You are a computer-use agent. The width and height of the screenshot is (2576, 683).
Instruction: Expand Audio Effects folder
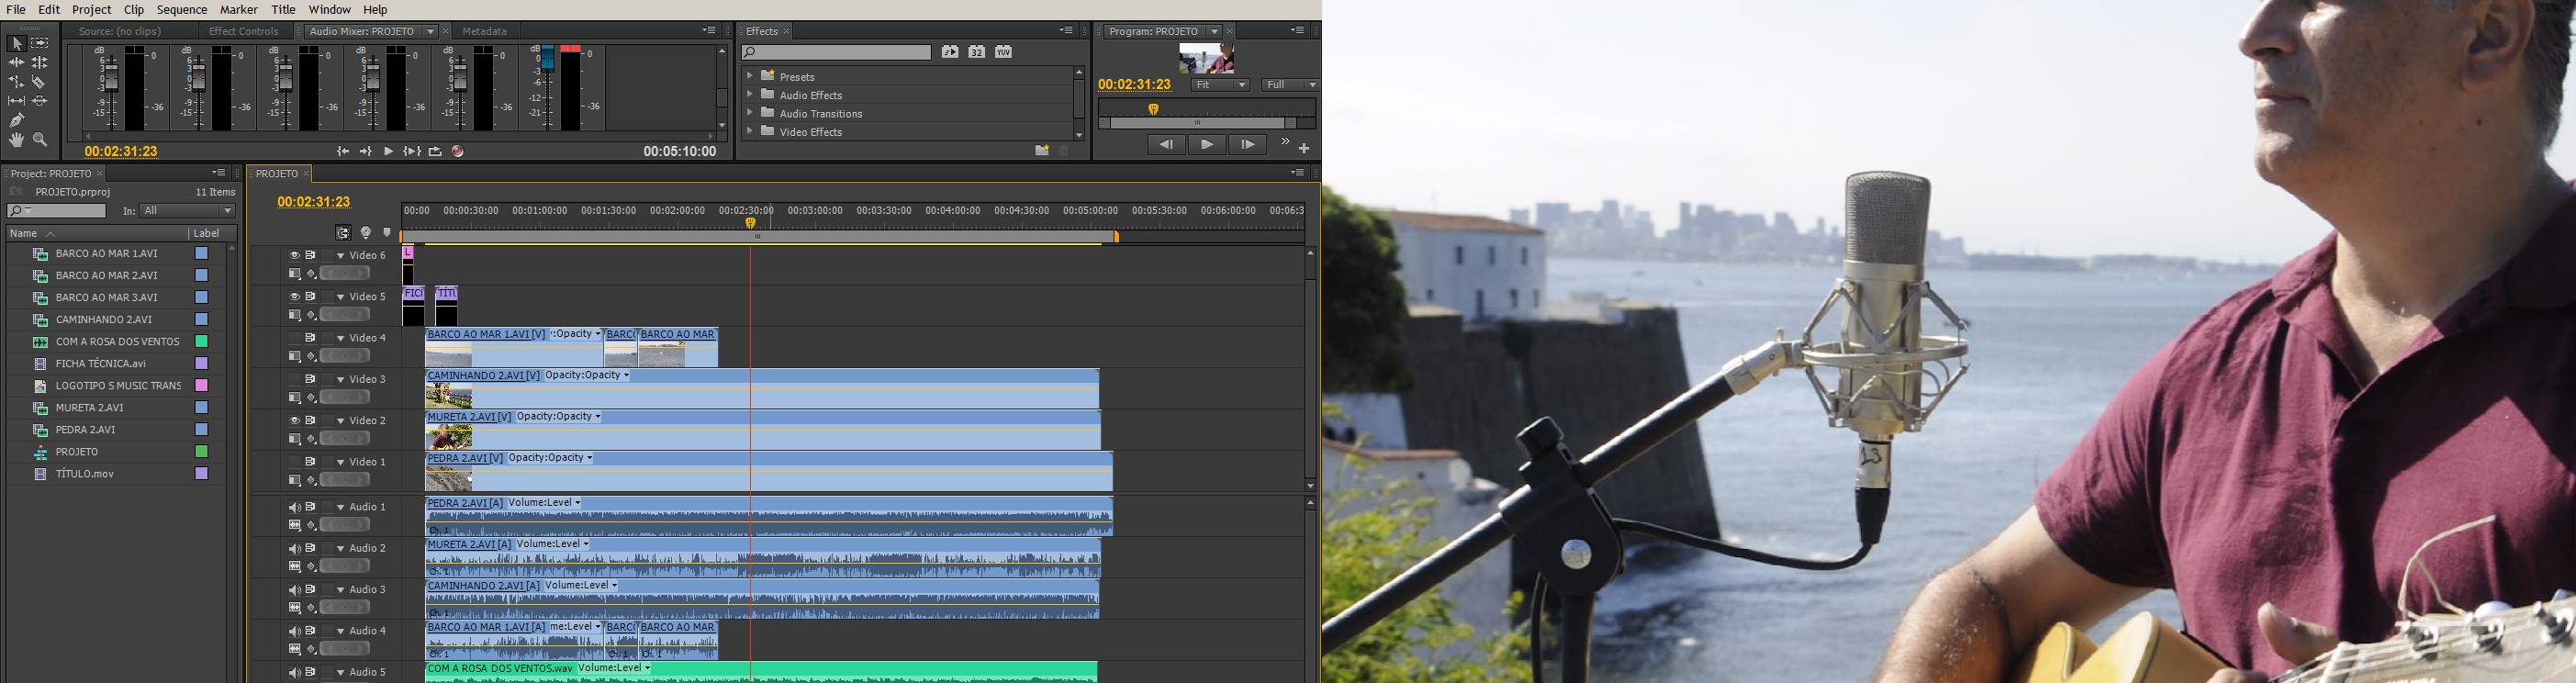[x=749, y=94]
